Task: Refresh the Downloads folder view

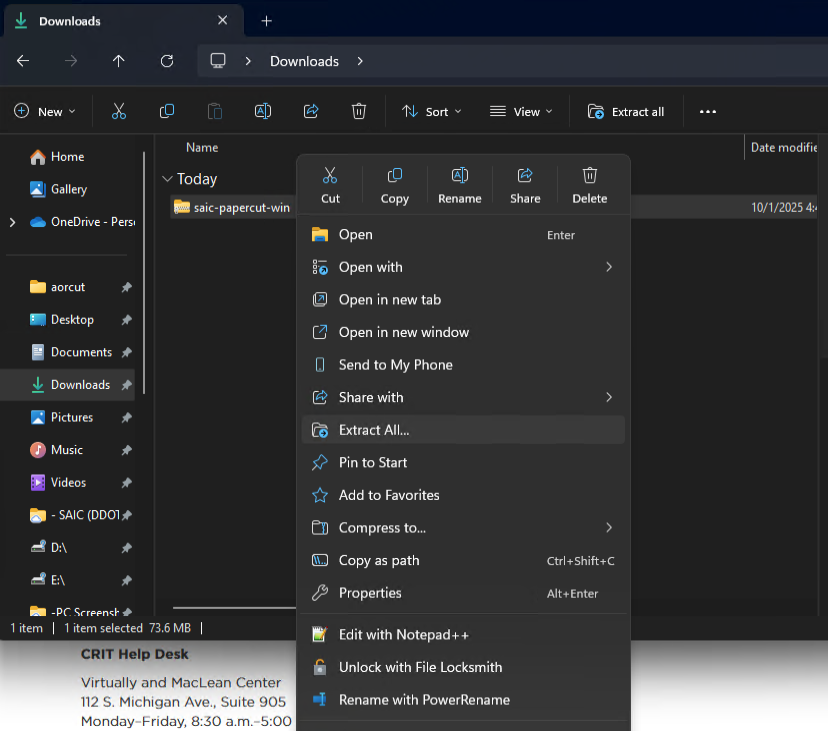Action: [x=167, y=61]
